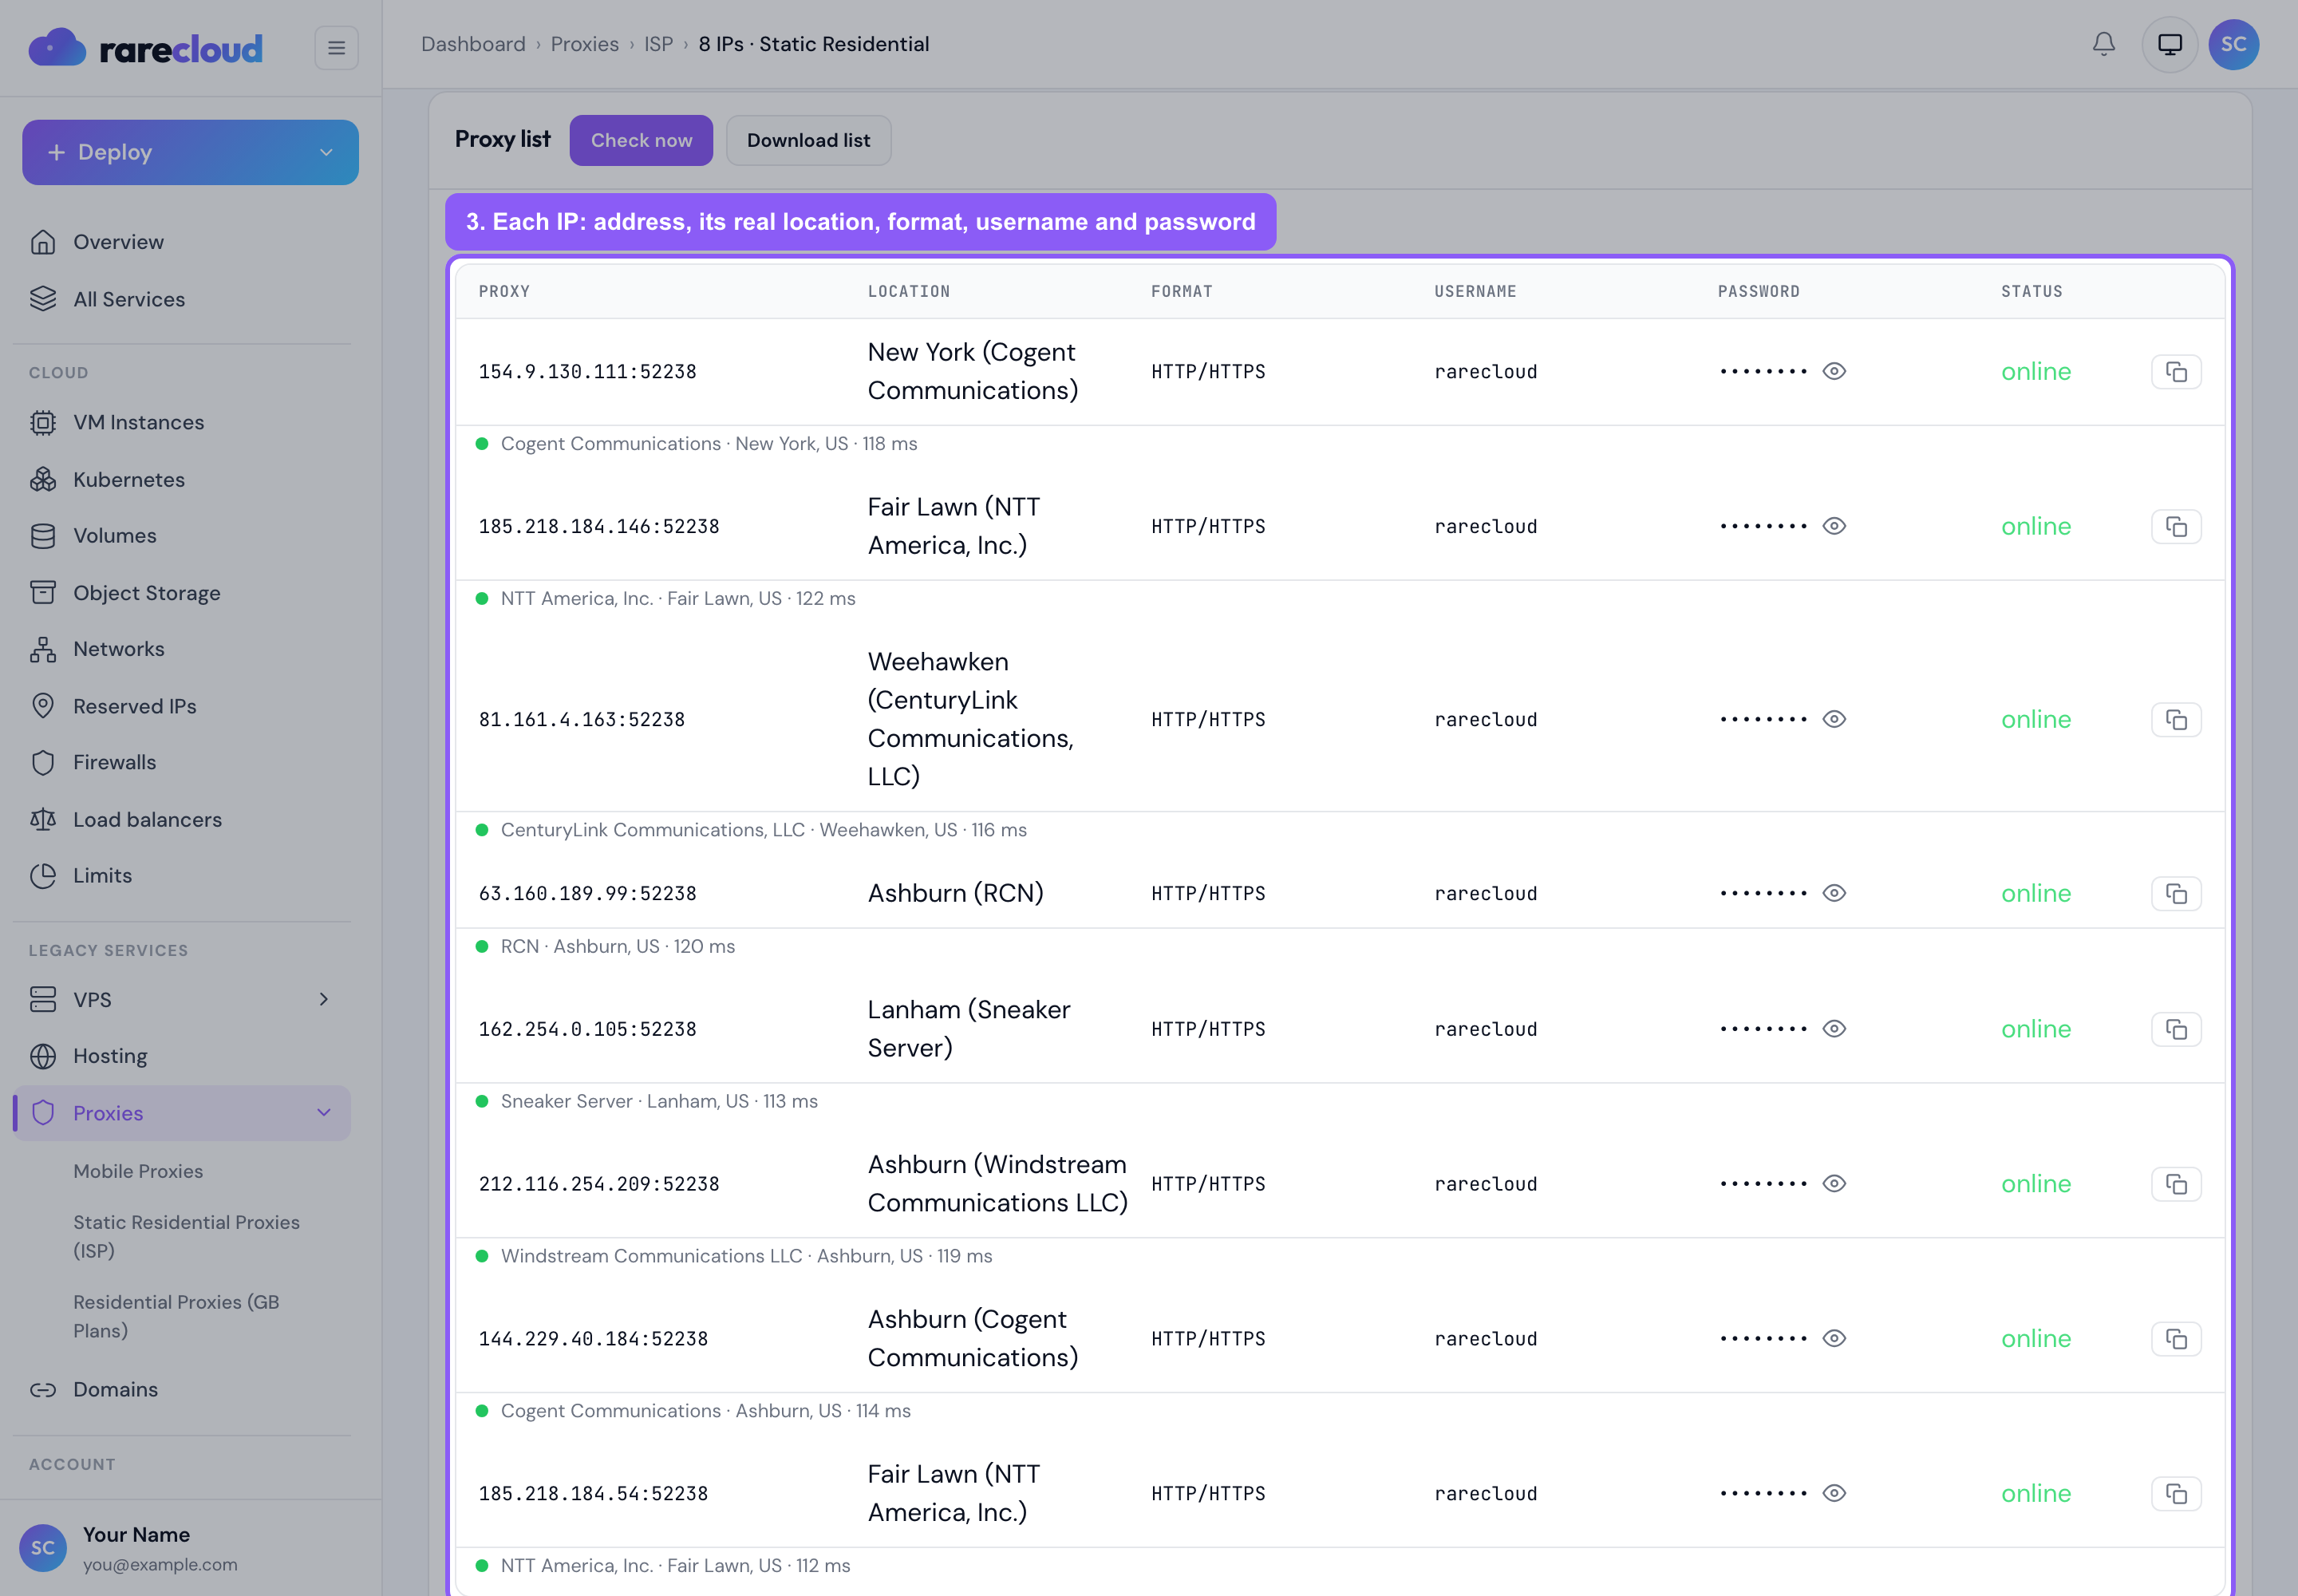
Task: Copy proxy 212.116.254.209:52238 details
Action: coord(2176,1185)
